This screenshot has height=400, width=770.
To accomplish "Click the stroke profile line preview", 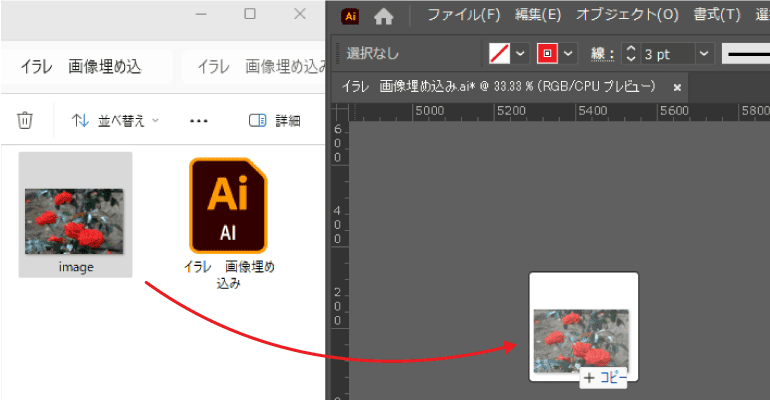I will click(746, 53).
